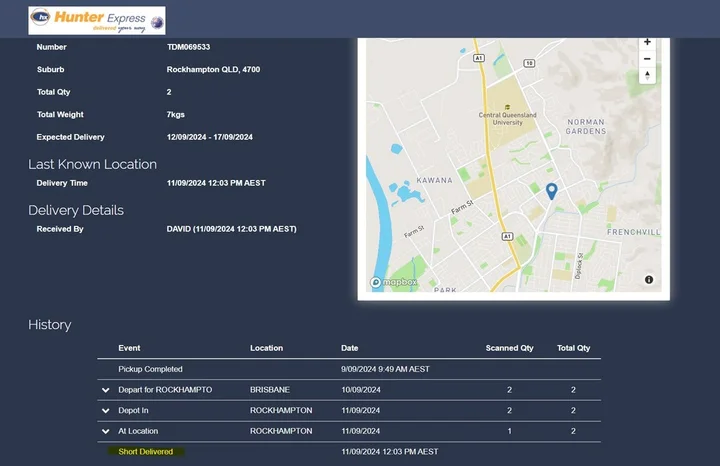Click the blue delivery location pin
Viewport: 720px width, 466px height.
pyautogui.click(x=551, y=191)
